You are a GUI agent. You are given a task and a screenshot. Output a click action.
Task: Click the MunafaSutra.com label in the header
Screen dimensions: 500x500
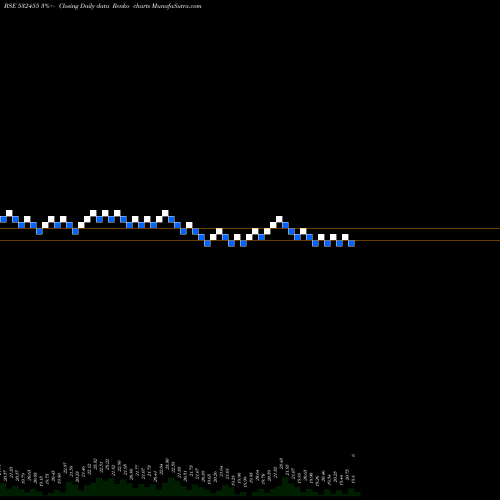click(x=176, y=6)
